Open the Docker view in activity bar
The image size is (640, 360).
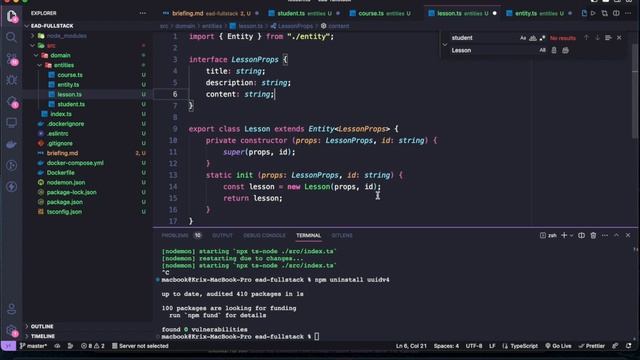pyautogui.click(x=11, y=144)
